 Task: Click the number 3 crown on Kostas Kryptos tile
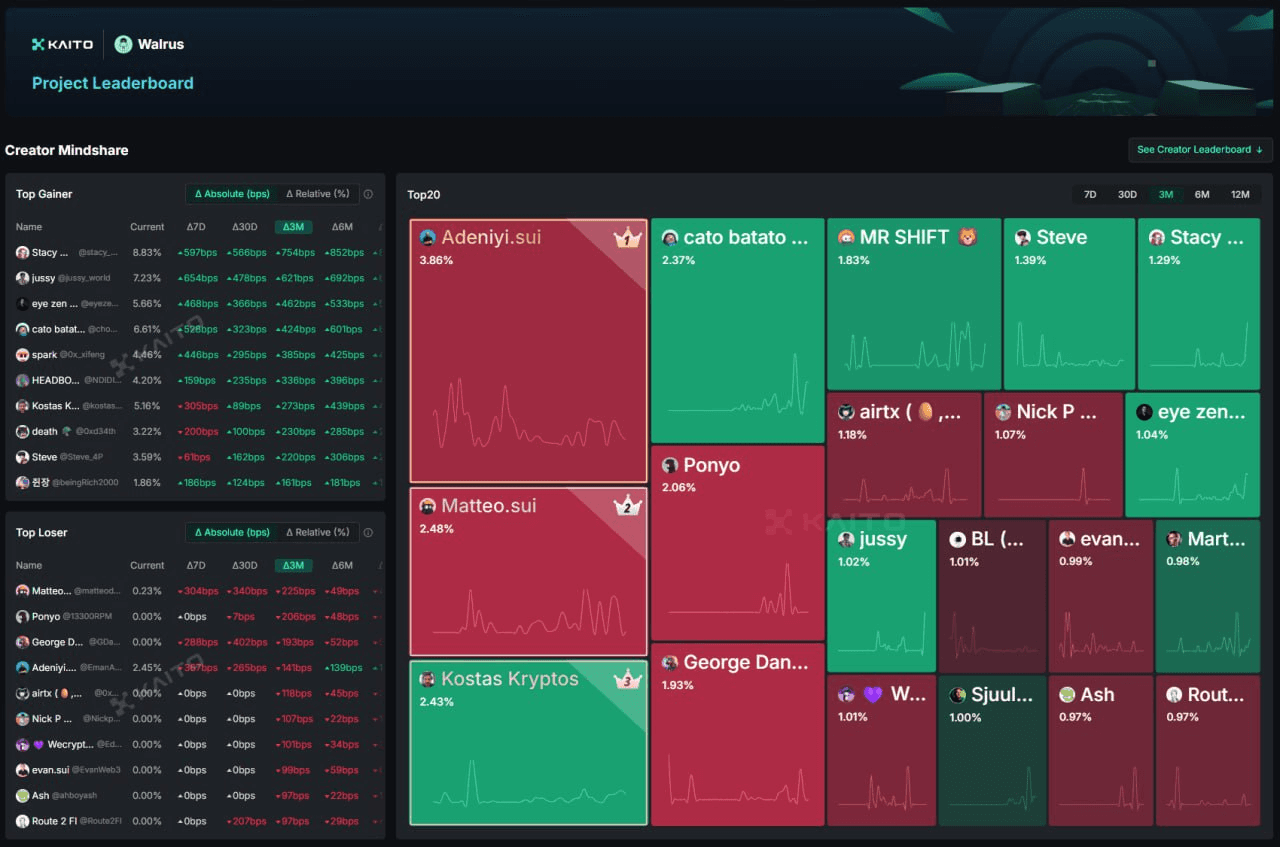627,679
